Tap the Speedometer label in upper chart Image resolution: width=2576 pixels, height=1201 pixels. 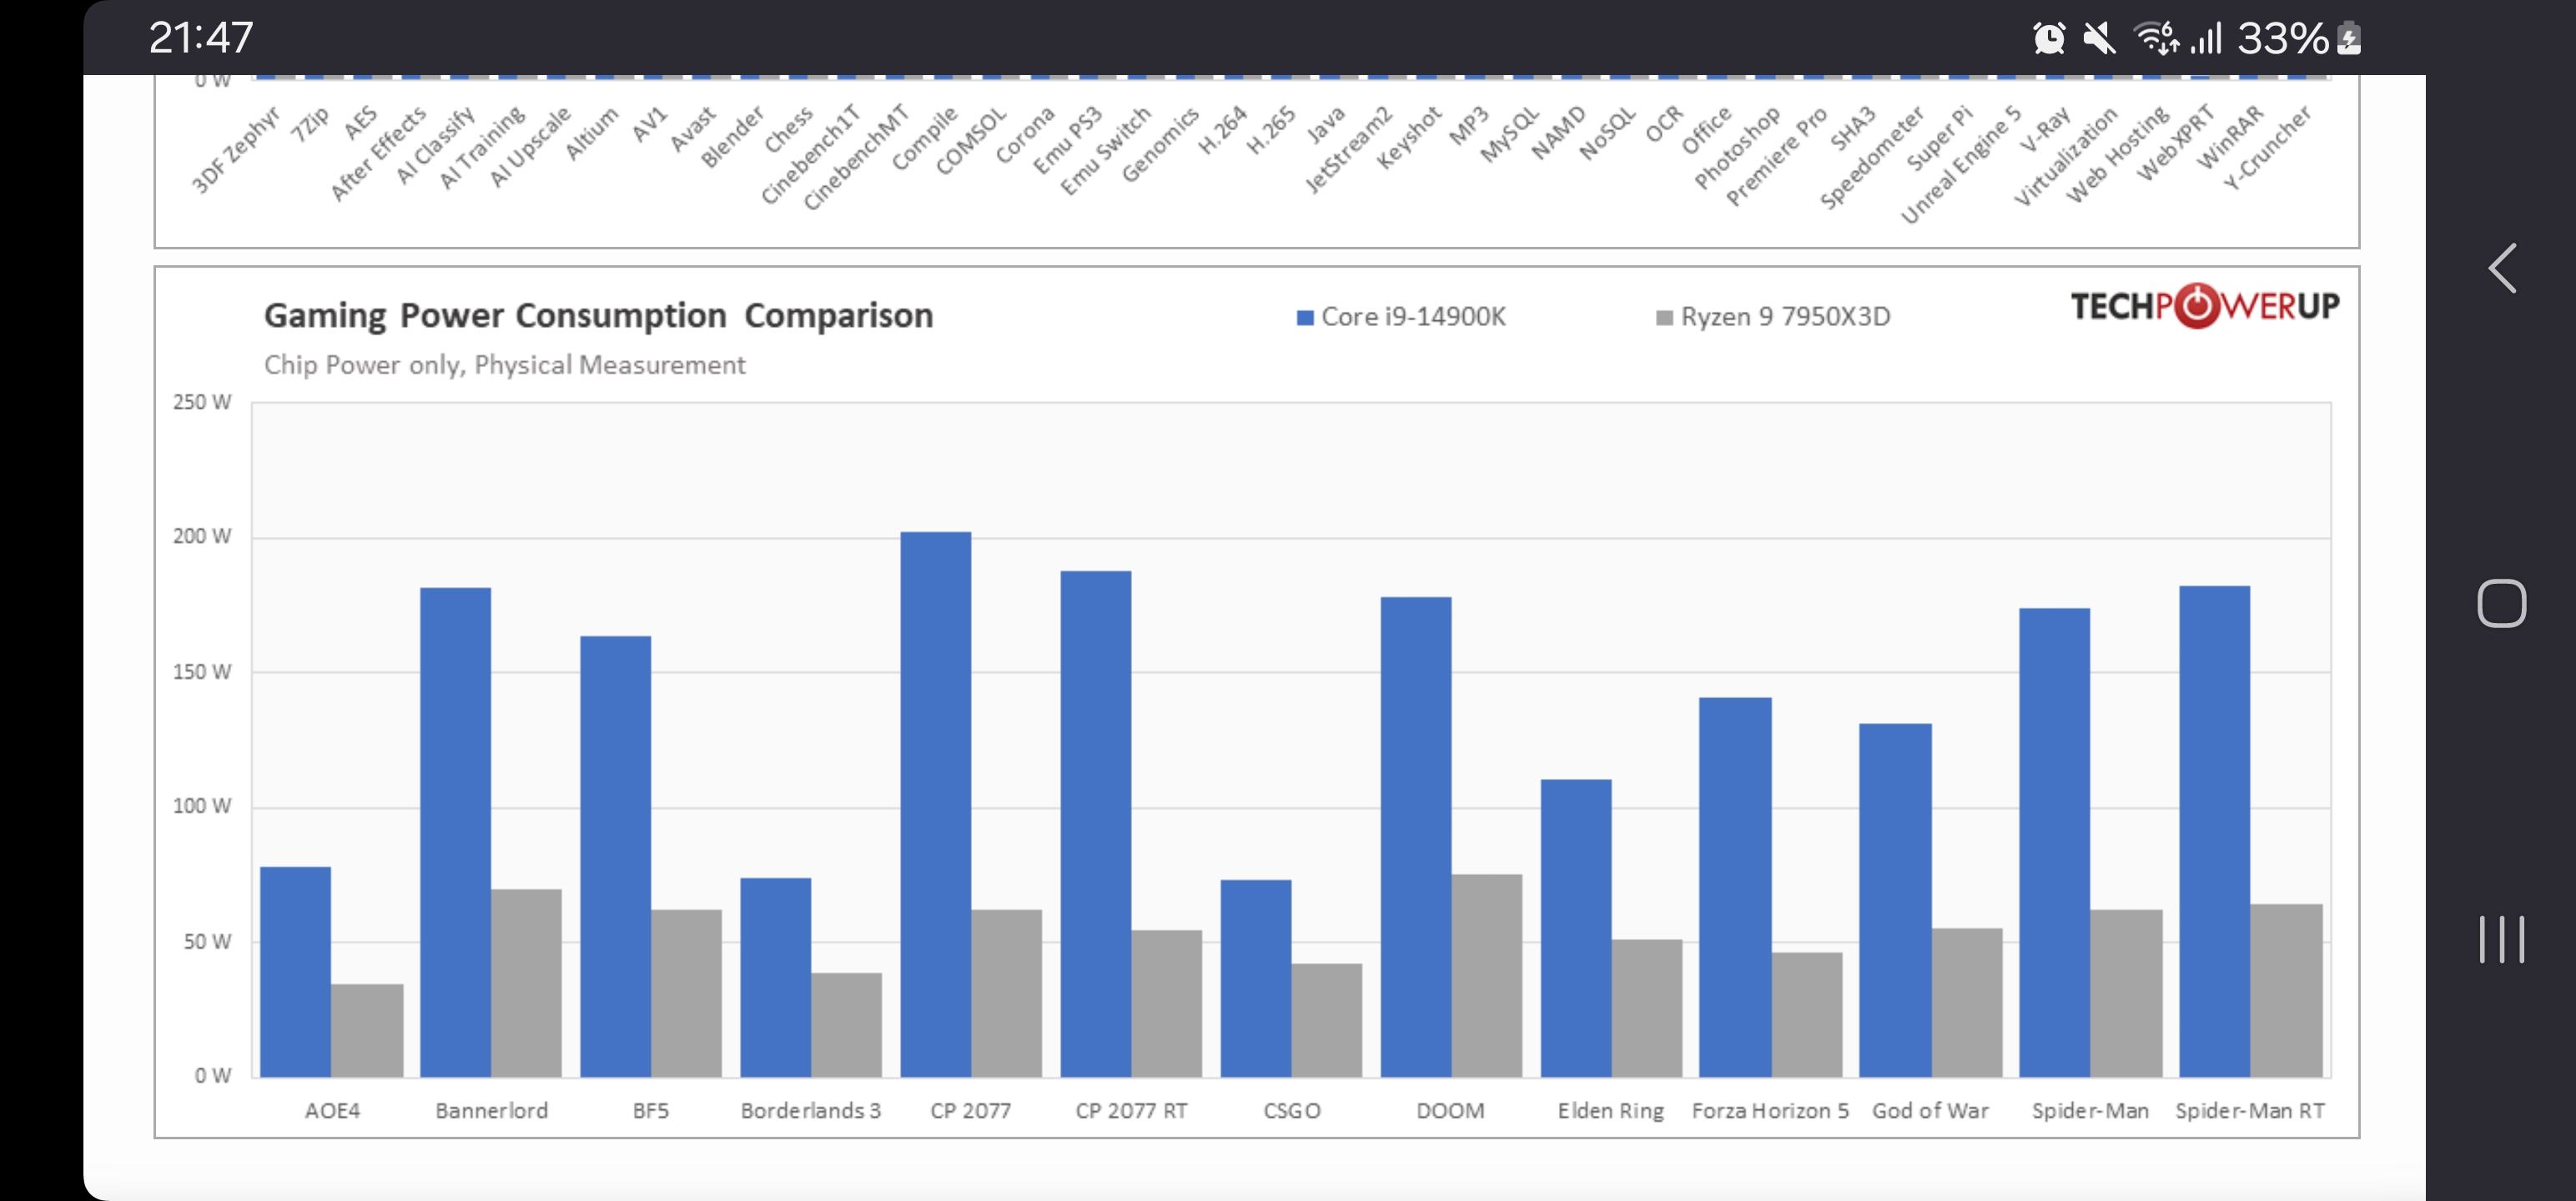click(1872, 157)
